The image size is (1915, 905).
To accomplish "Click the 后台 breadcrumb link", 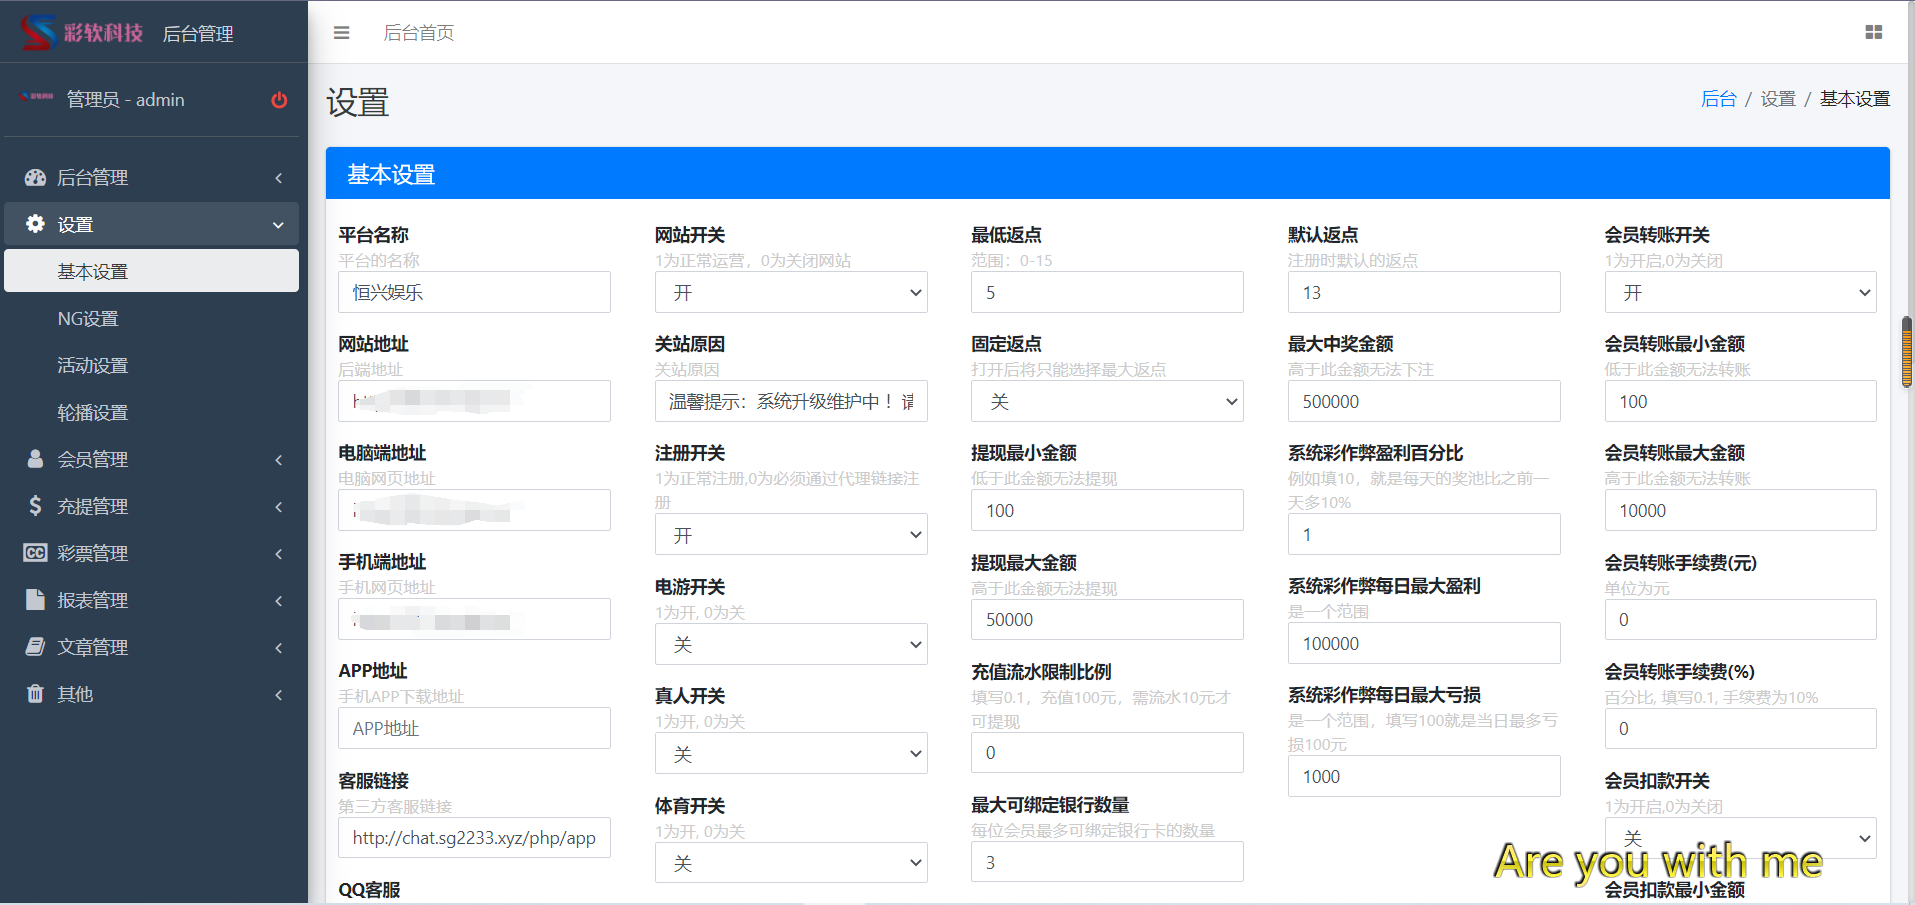I will [1718, 99].
